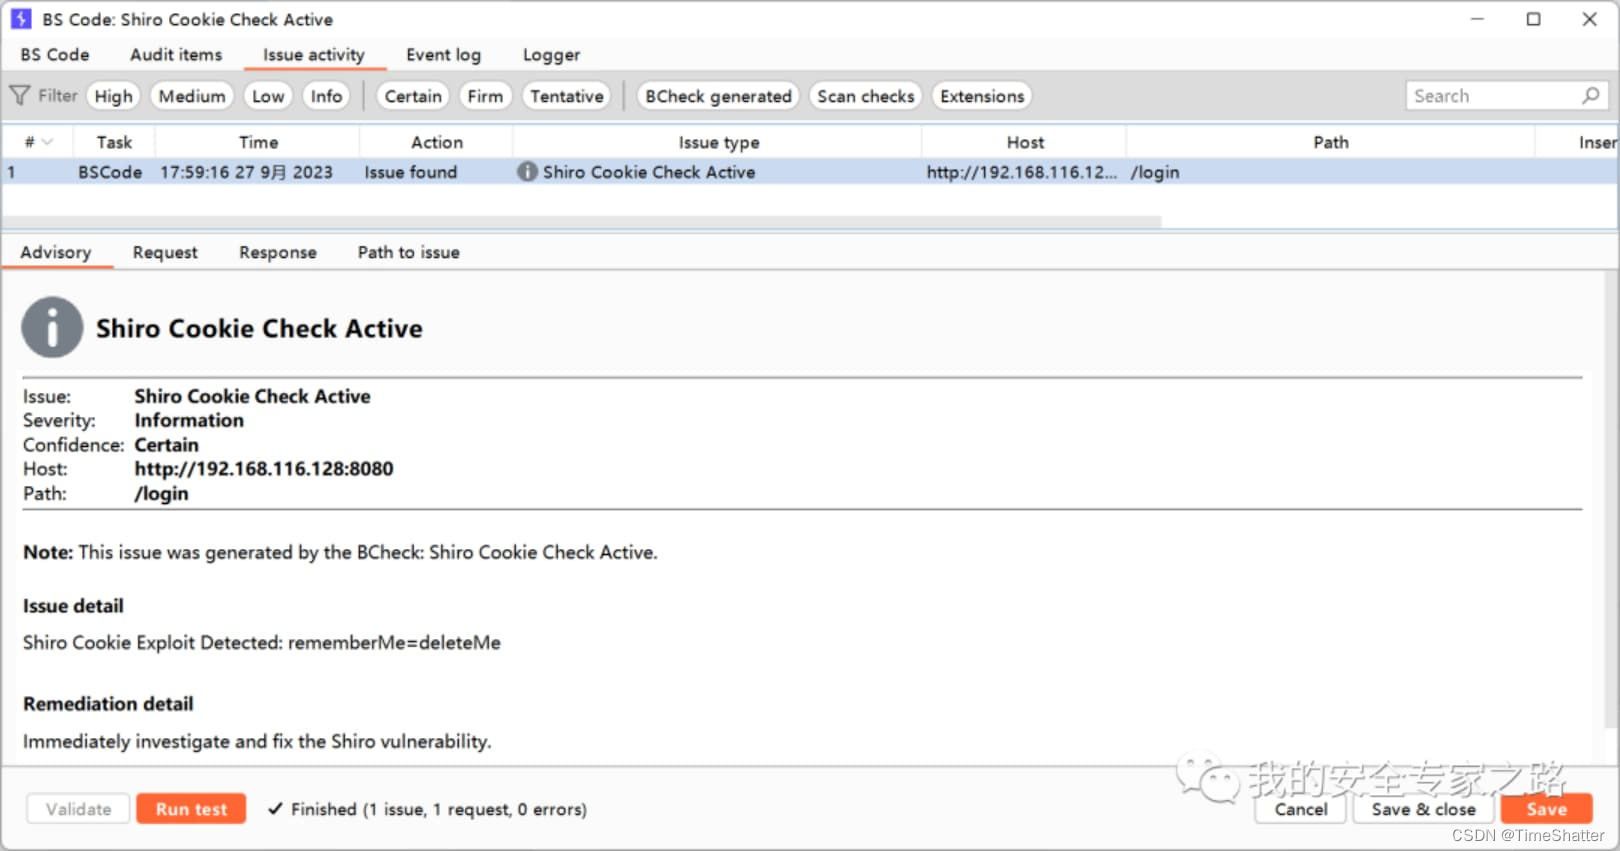The height and width of the screenshot is (851, 1620).
Task: Toggle the BCheck generated filter
Action: coord(718,96)
